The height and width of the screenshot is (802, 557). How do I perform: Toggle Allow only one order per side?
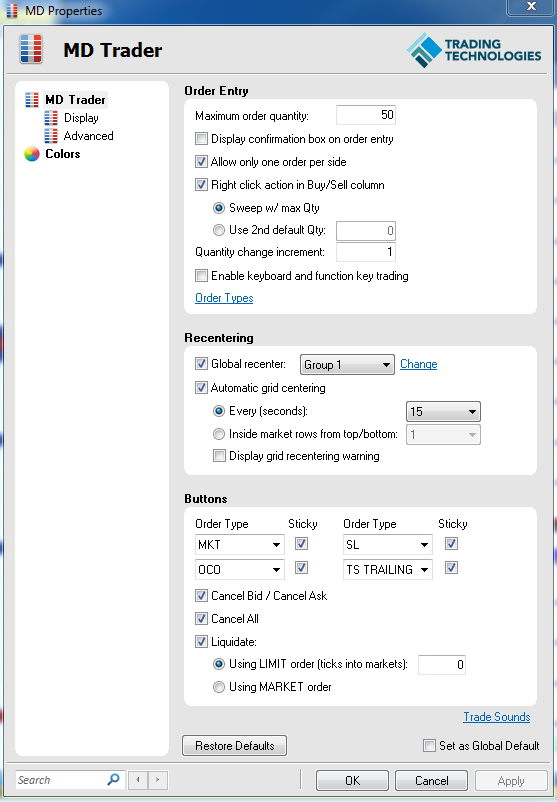202,162
